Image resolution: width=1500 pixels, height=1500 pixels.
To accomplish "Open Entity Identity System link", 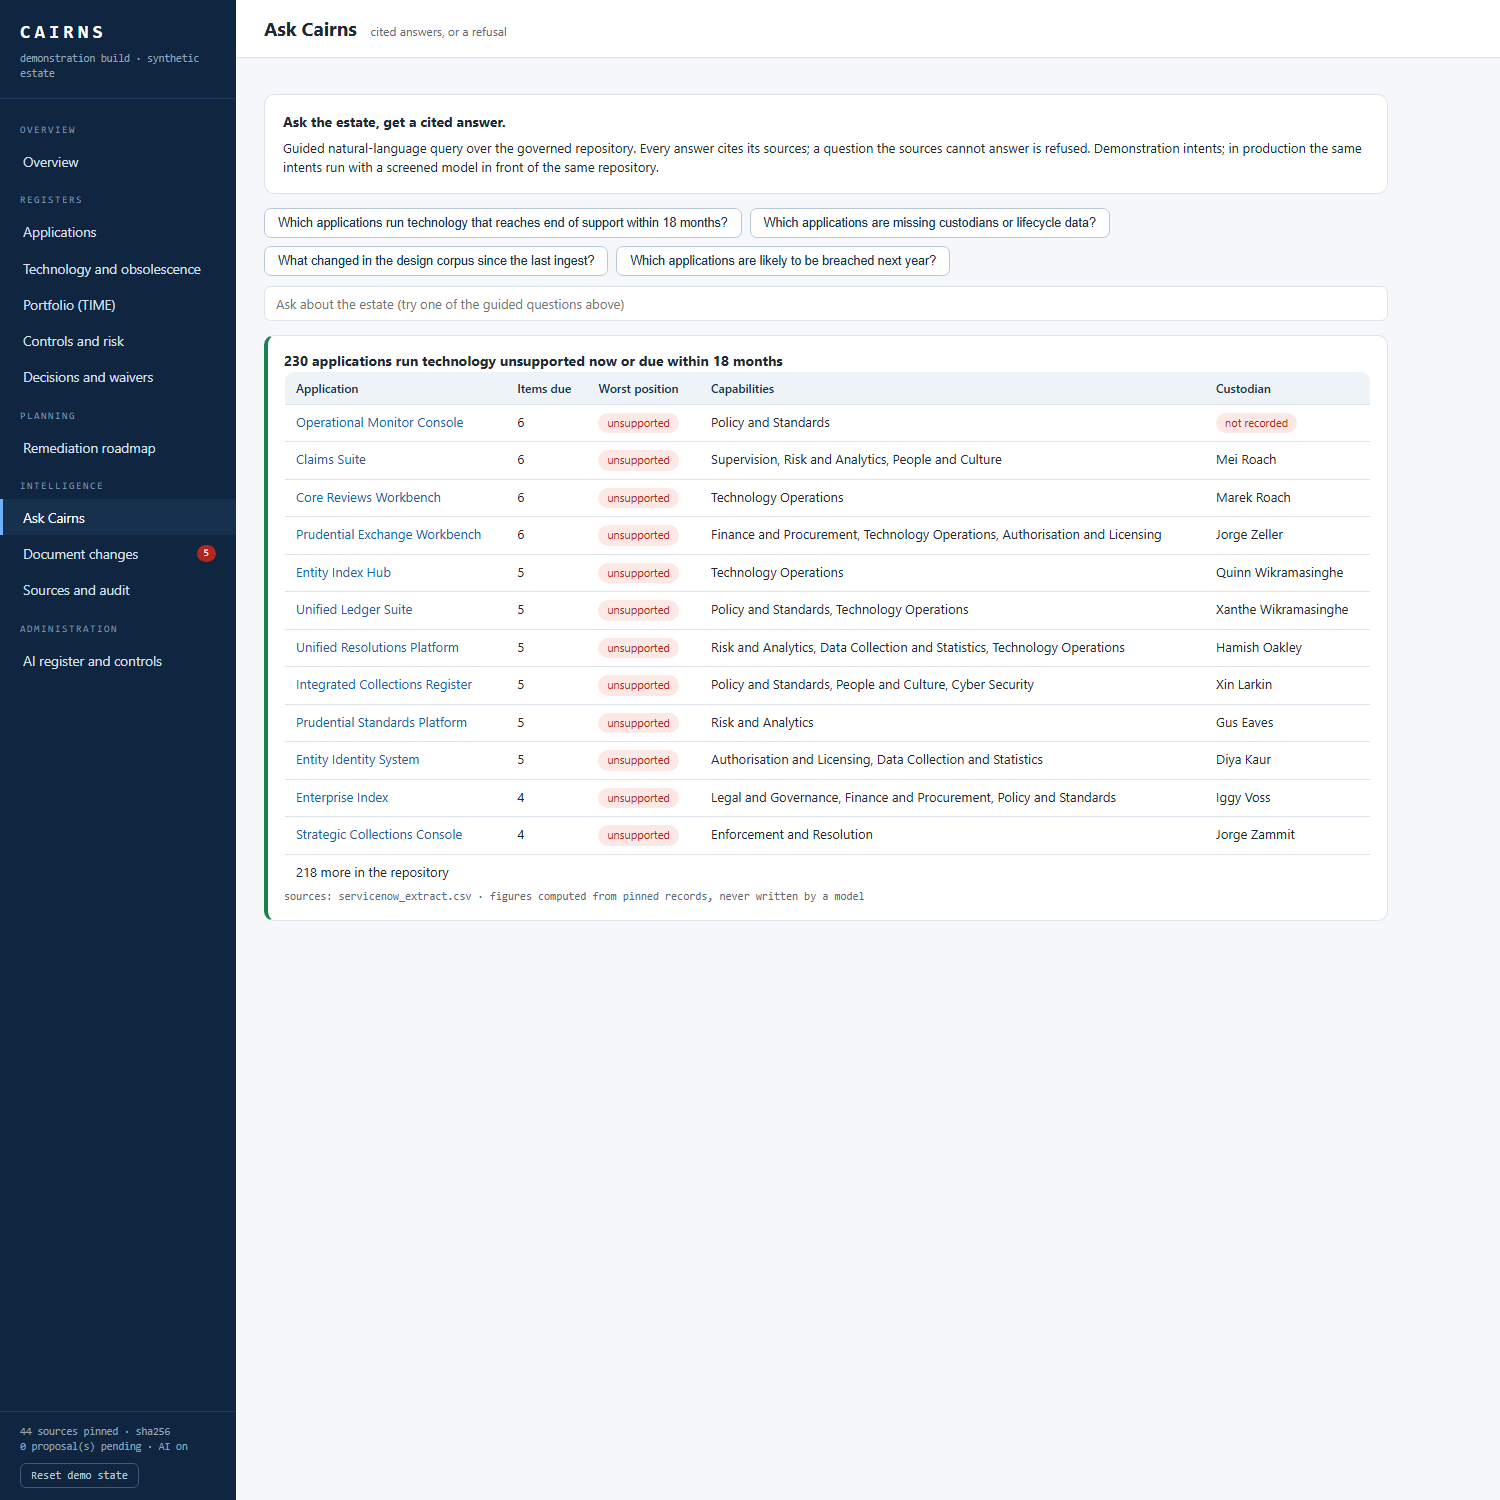I will [358, 760].
